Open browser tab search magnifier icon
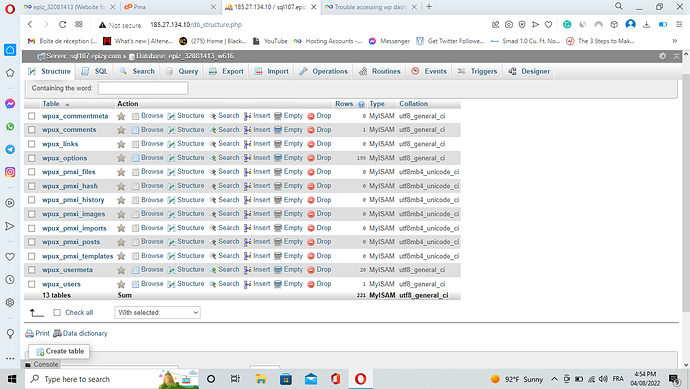This screenshot has width=690, height=389. click(619, 6)
